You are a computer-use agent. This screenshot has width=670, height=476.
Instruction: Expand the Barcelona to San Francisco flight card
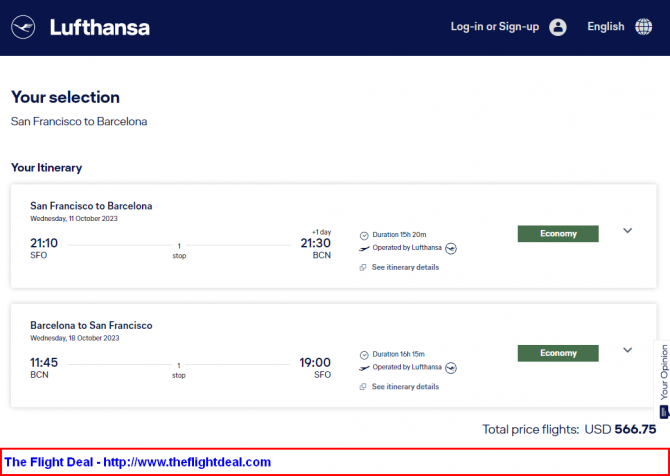tap(627, 350)
